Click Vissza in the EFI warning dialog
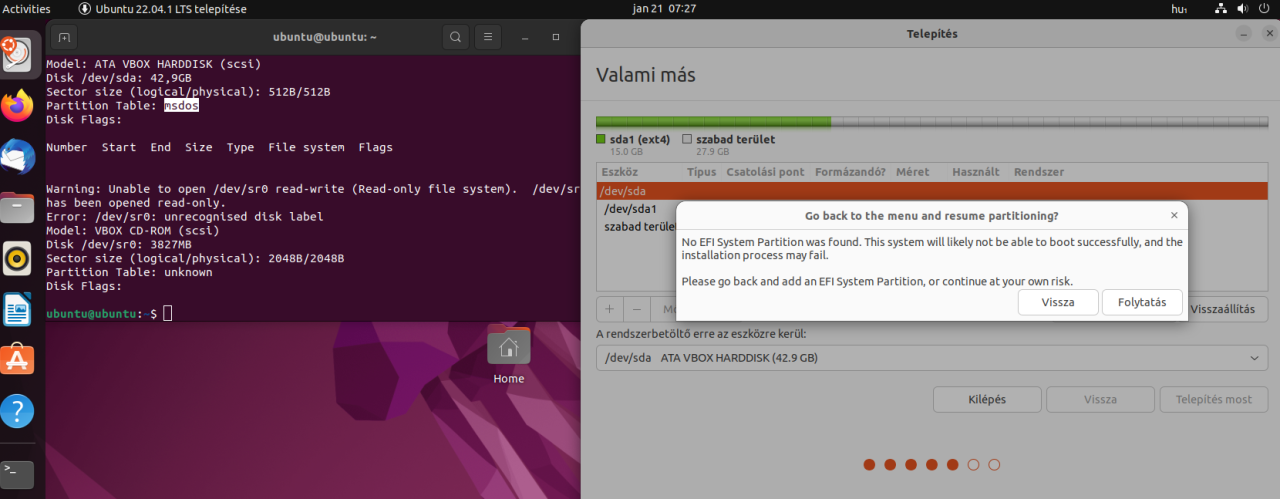The image size is (1280, 499). click(x=1058, y=302)
